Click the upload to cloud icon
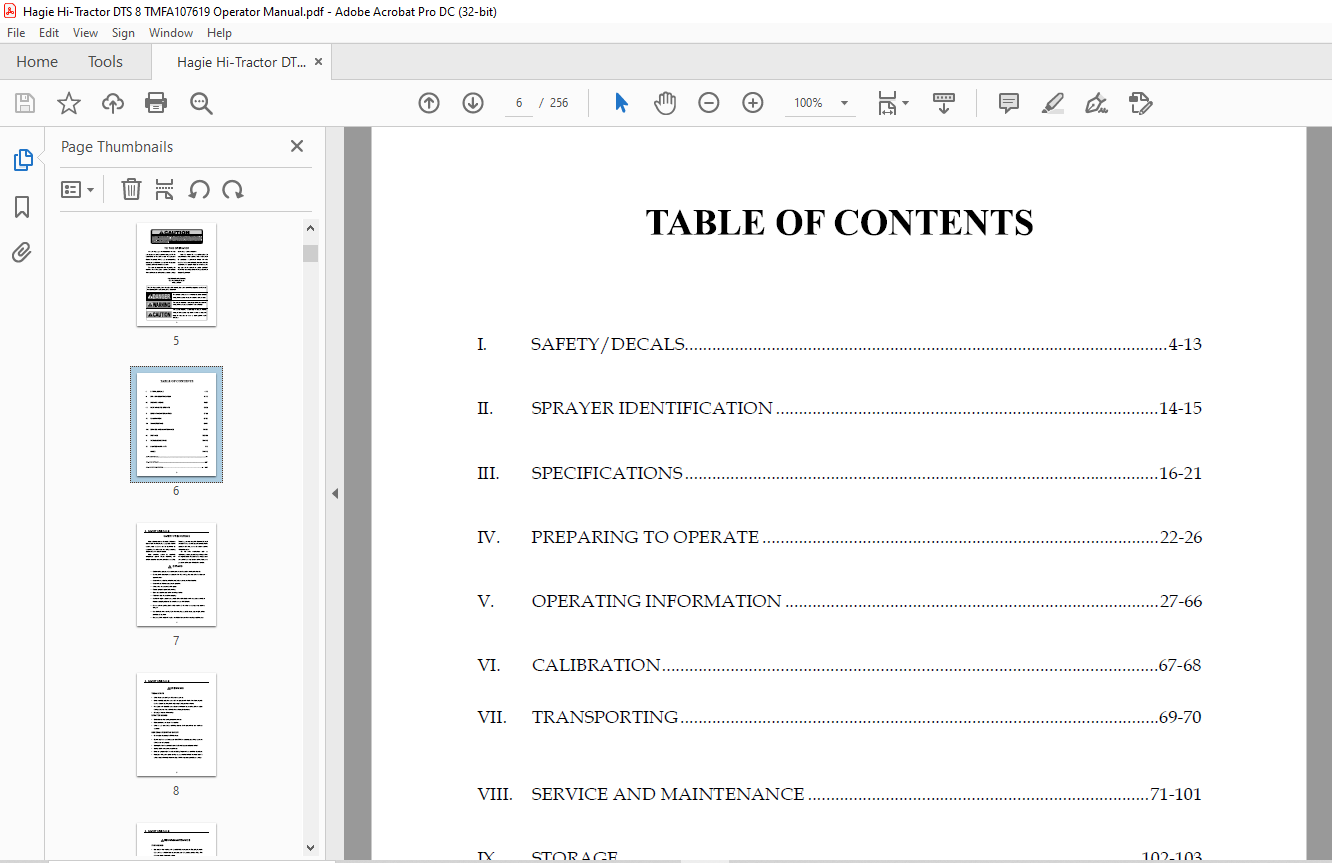The image size is (1332, 863). [x=113, y=103]
